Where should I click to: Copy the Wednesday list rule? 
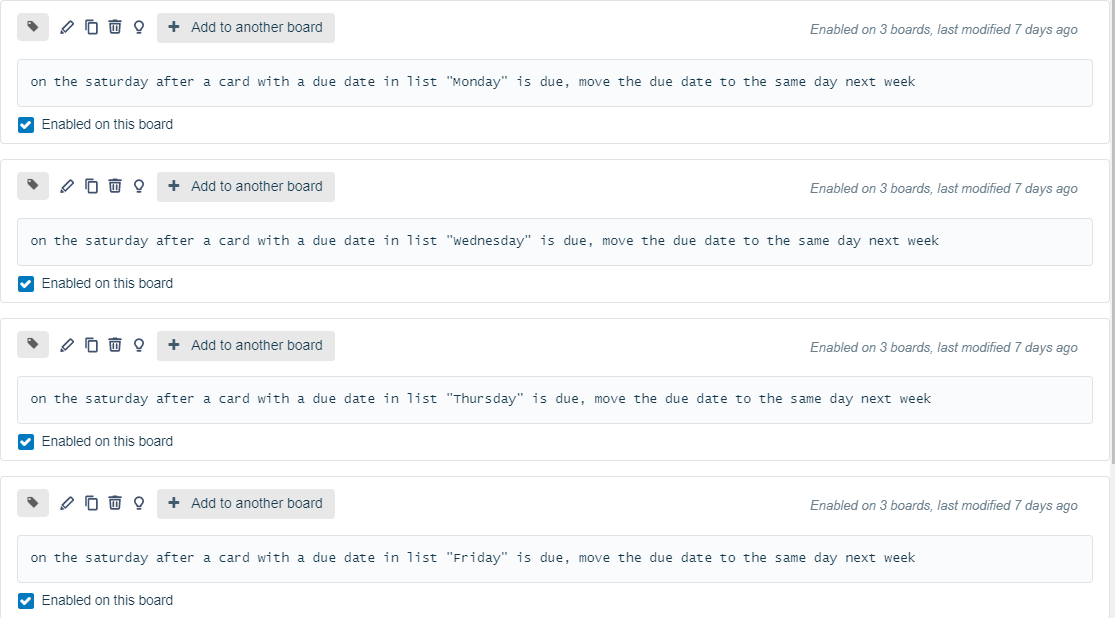point(91,186)
